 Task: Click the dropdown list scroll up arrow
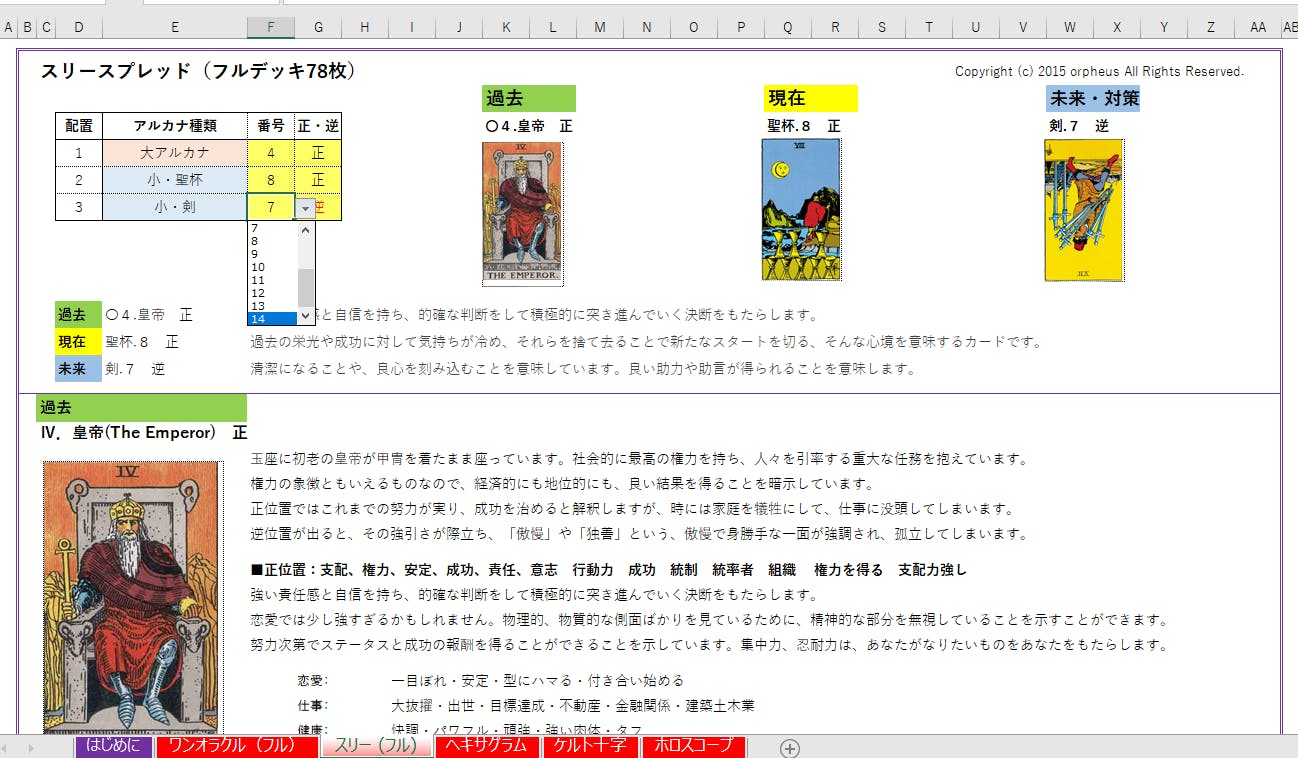[x=306, y=229]
